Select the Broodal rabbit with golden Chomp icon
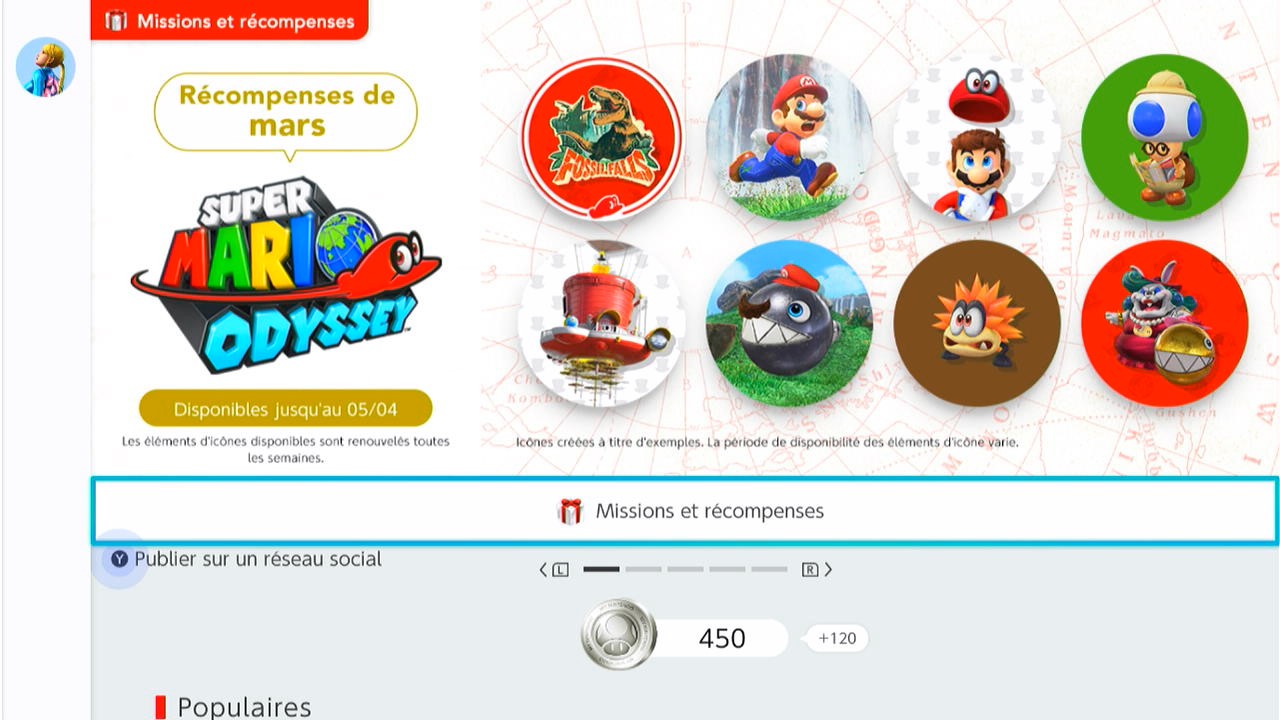This screenshot has height=720, width=1280. tap(1165, 323)
